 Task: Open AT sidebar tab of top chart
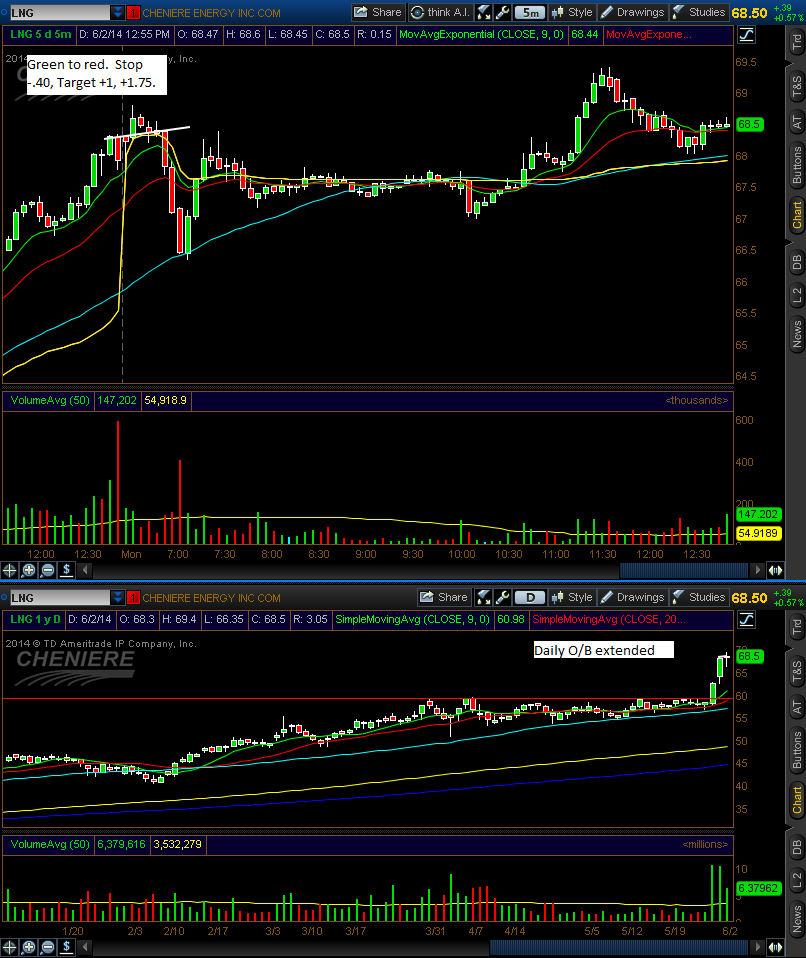click(x=796, y=122)
